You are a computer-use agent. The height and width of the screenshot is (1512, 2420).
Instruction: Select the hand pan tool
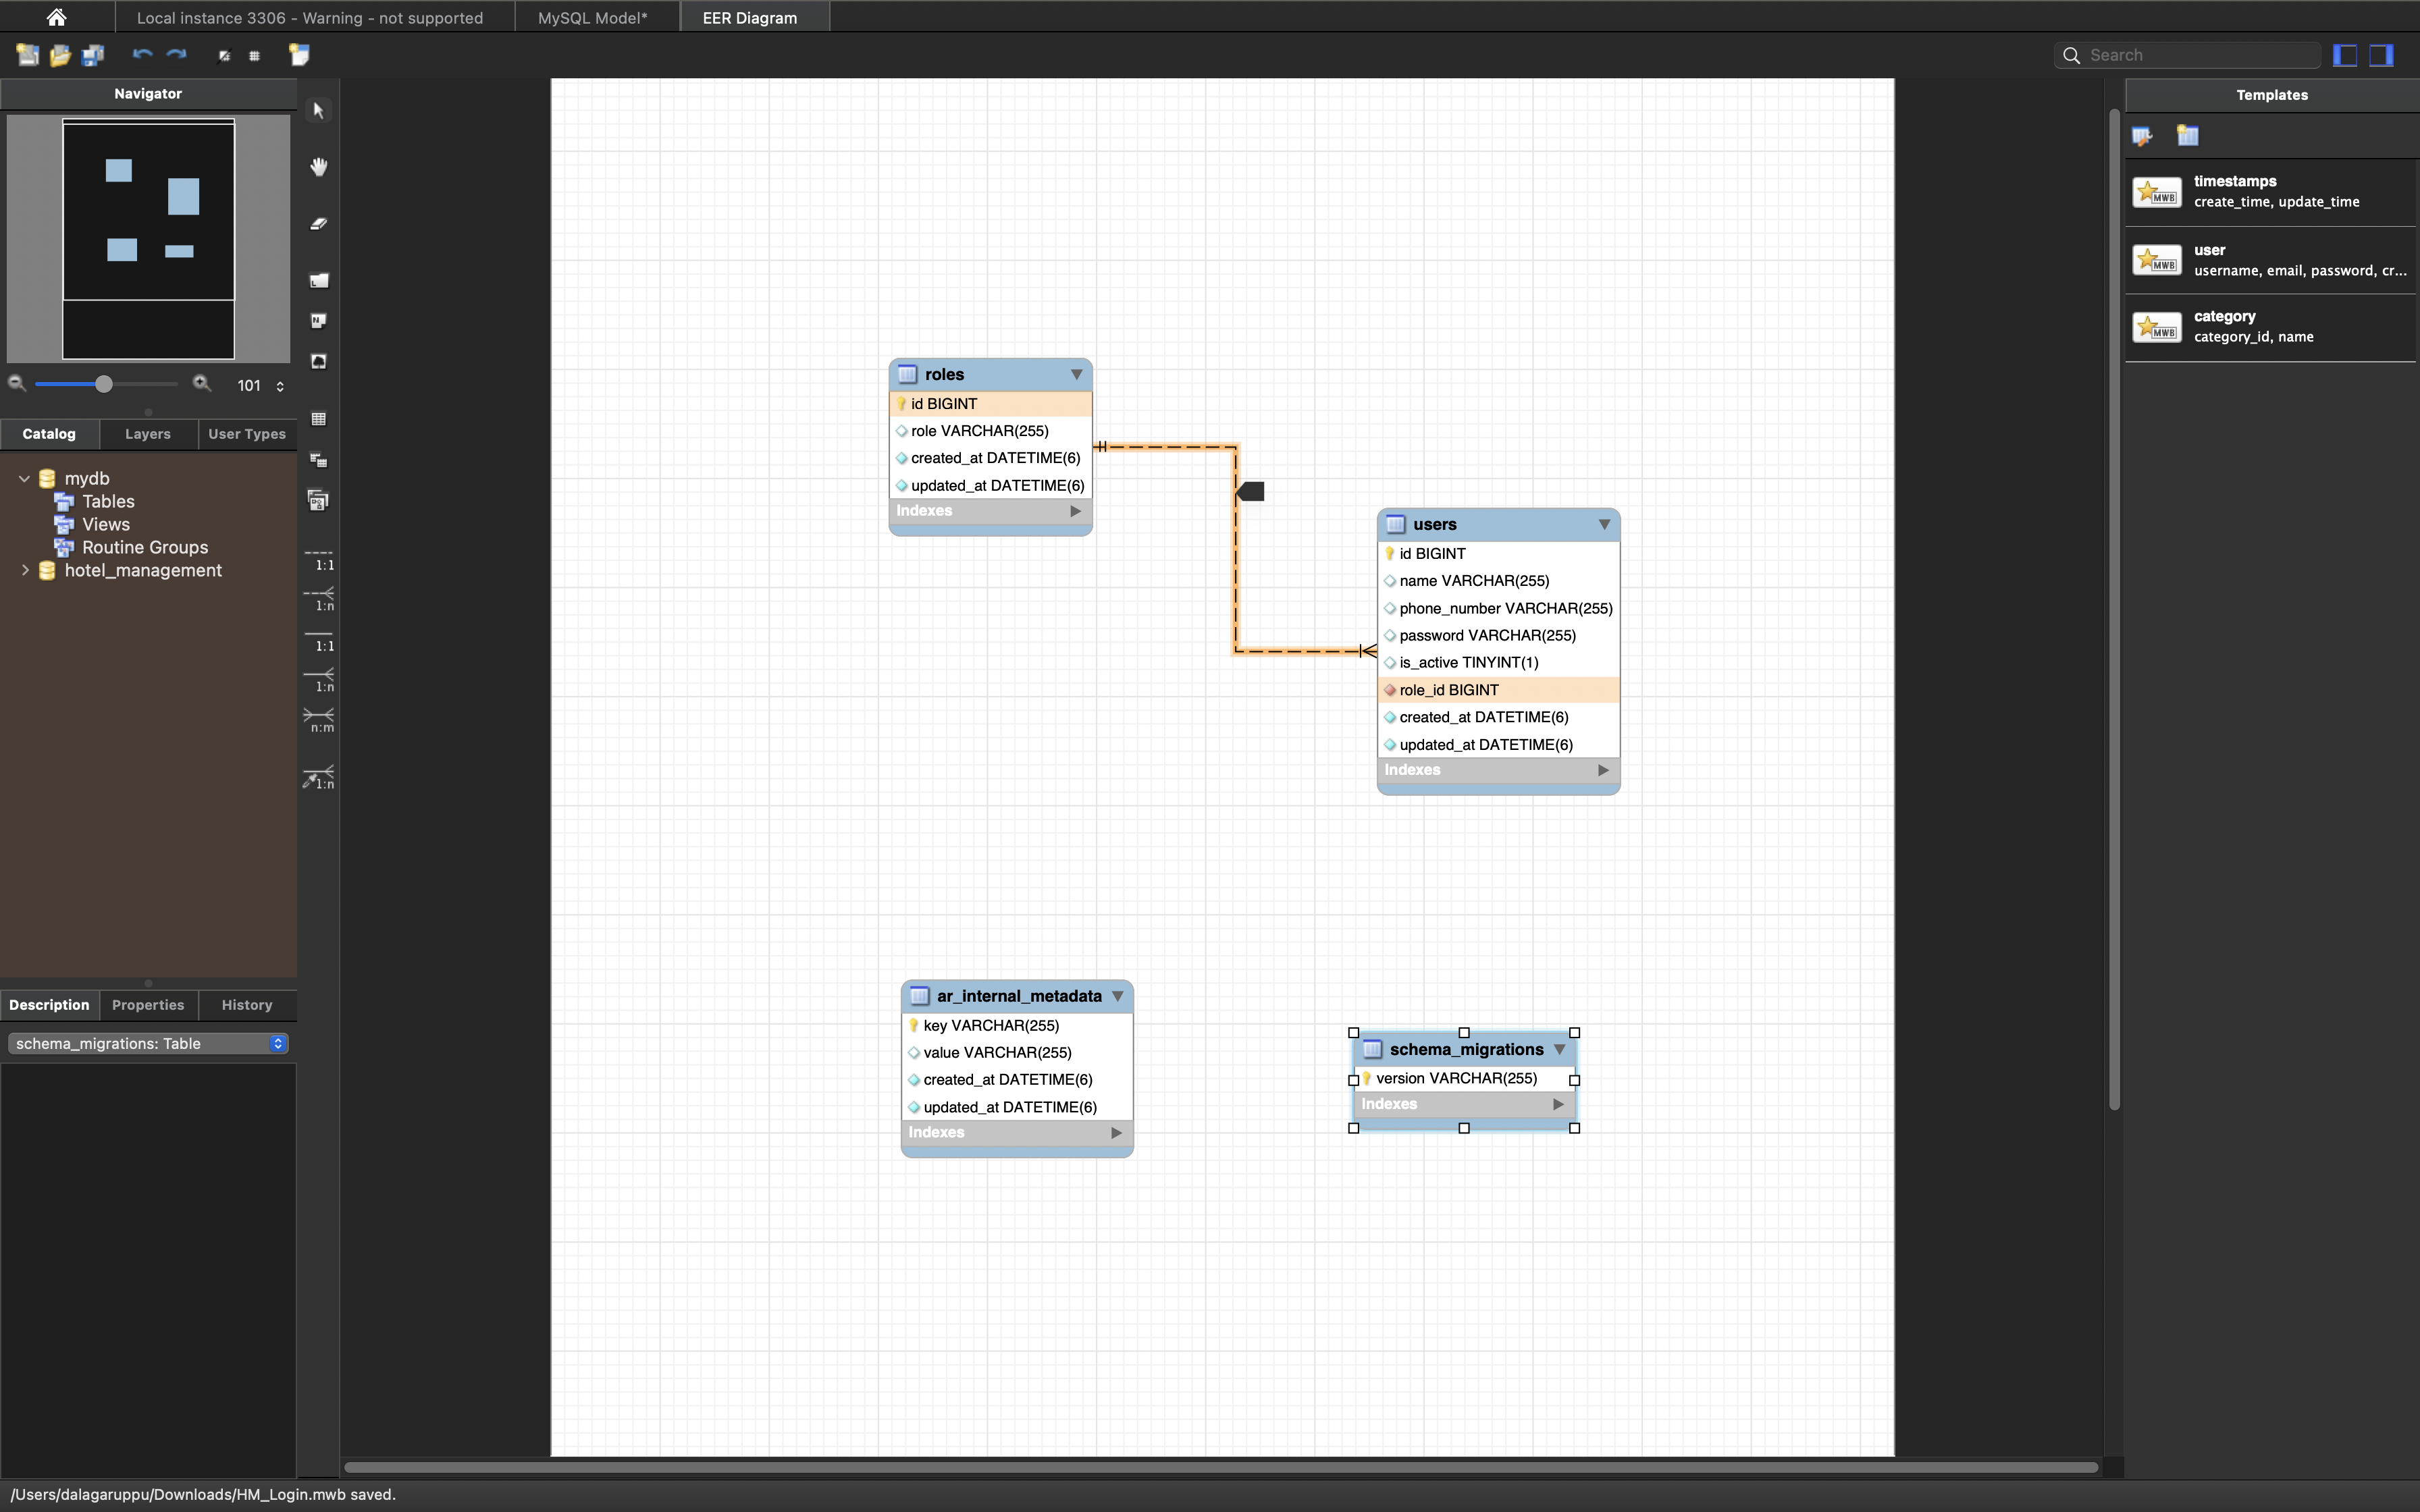coord(318,167)
